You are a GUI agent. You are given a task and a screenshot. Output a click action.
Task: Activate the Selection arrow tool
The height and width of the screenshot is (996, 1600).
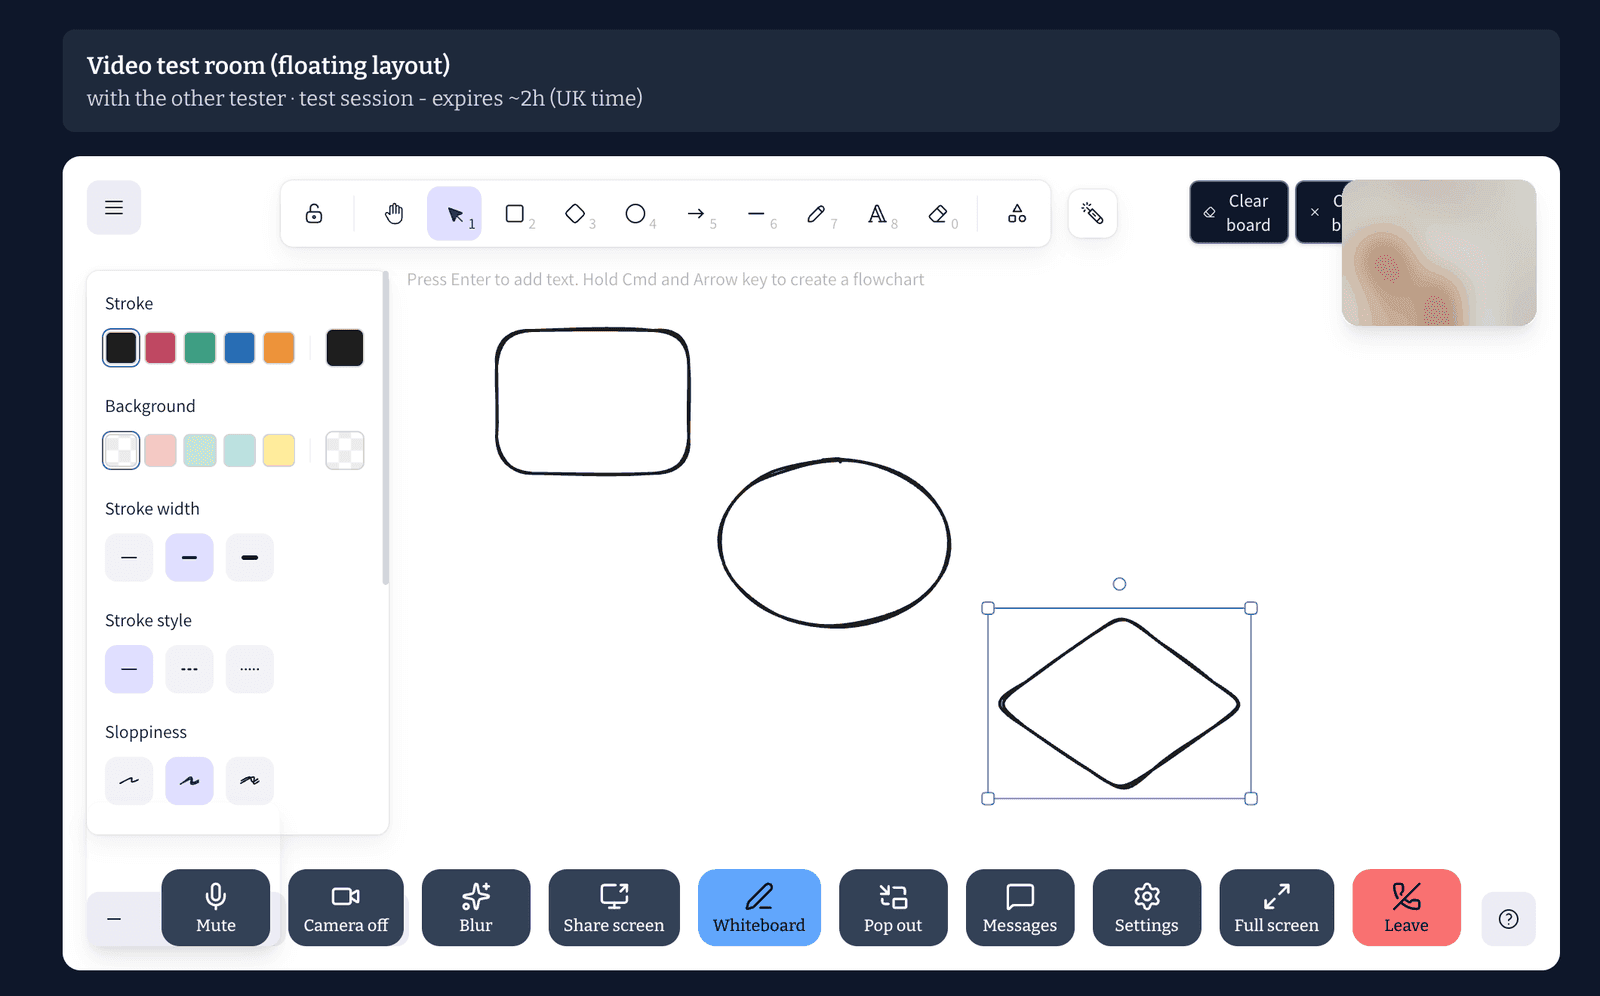[x=455, y=214]
